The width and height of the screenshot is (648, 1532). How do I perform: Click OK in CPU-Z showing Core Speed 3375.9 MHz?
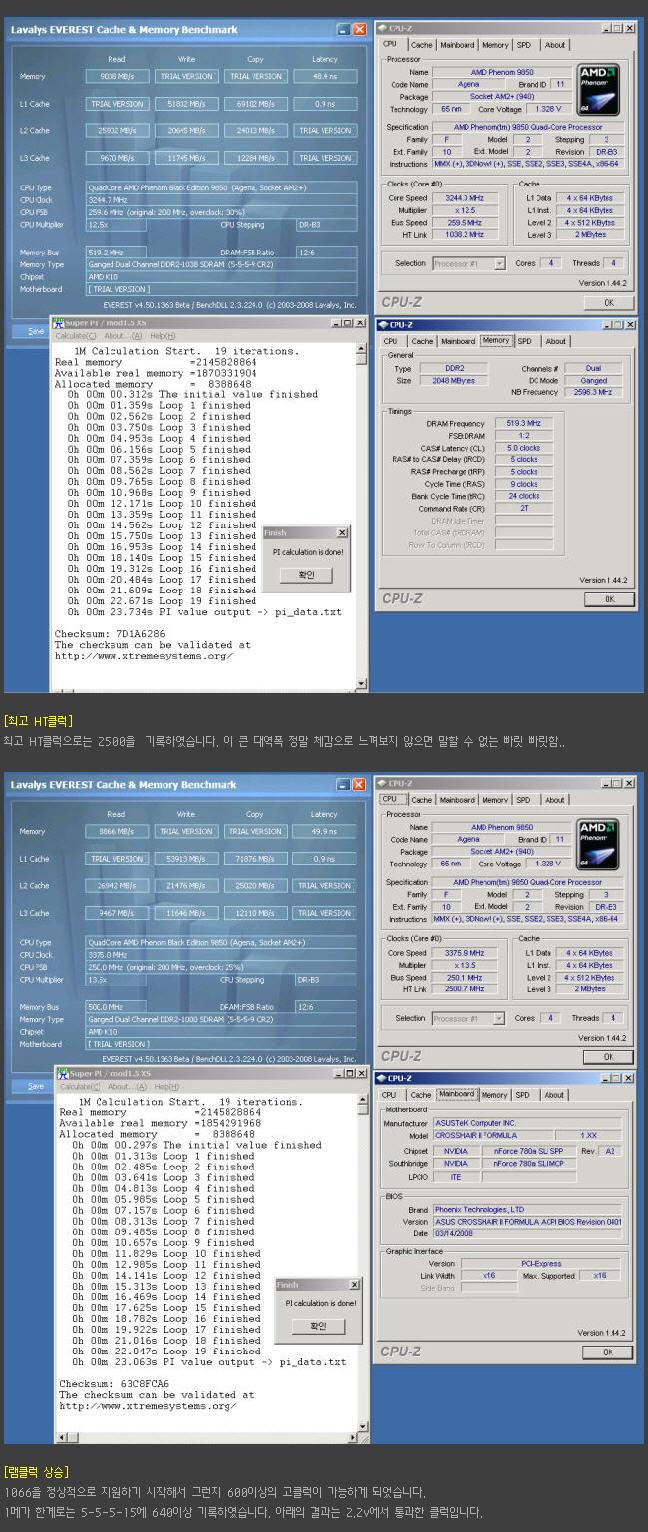click(x=609, y=1057)
